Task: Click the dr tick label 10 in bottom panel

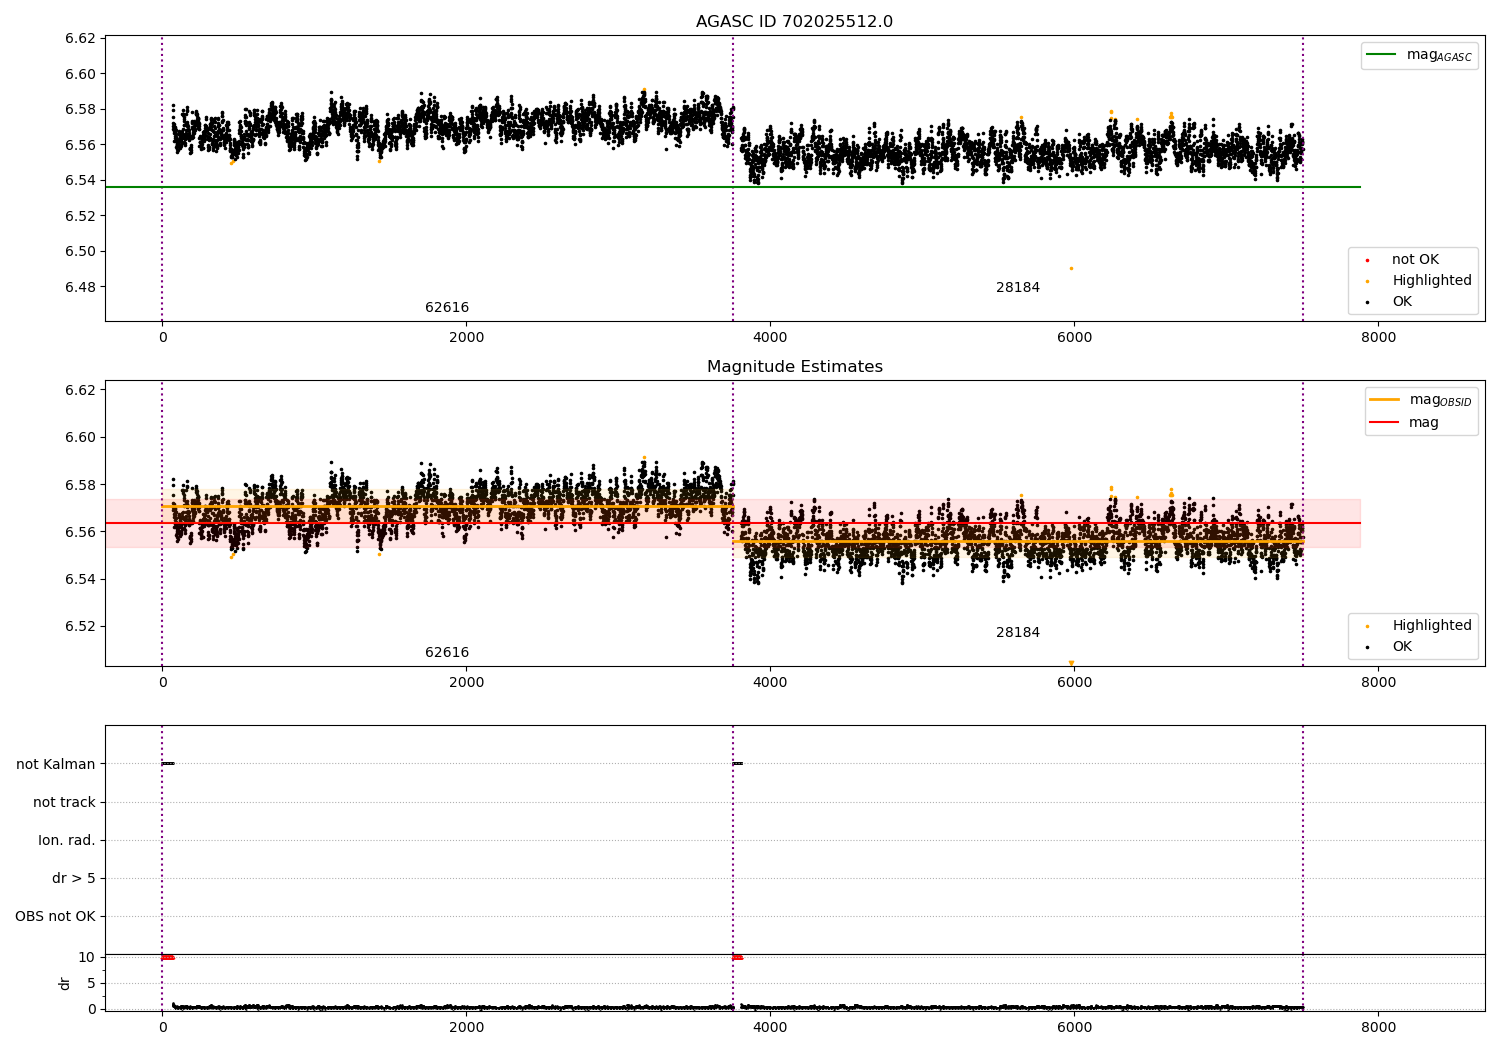Action: pyautogui.click(x=87, y=957)
